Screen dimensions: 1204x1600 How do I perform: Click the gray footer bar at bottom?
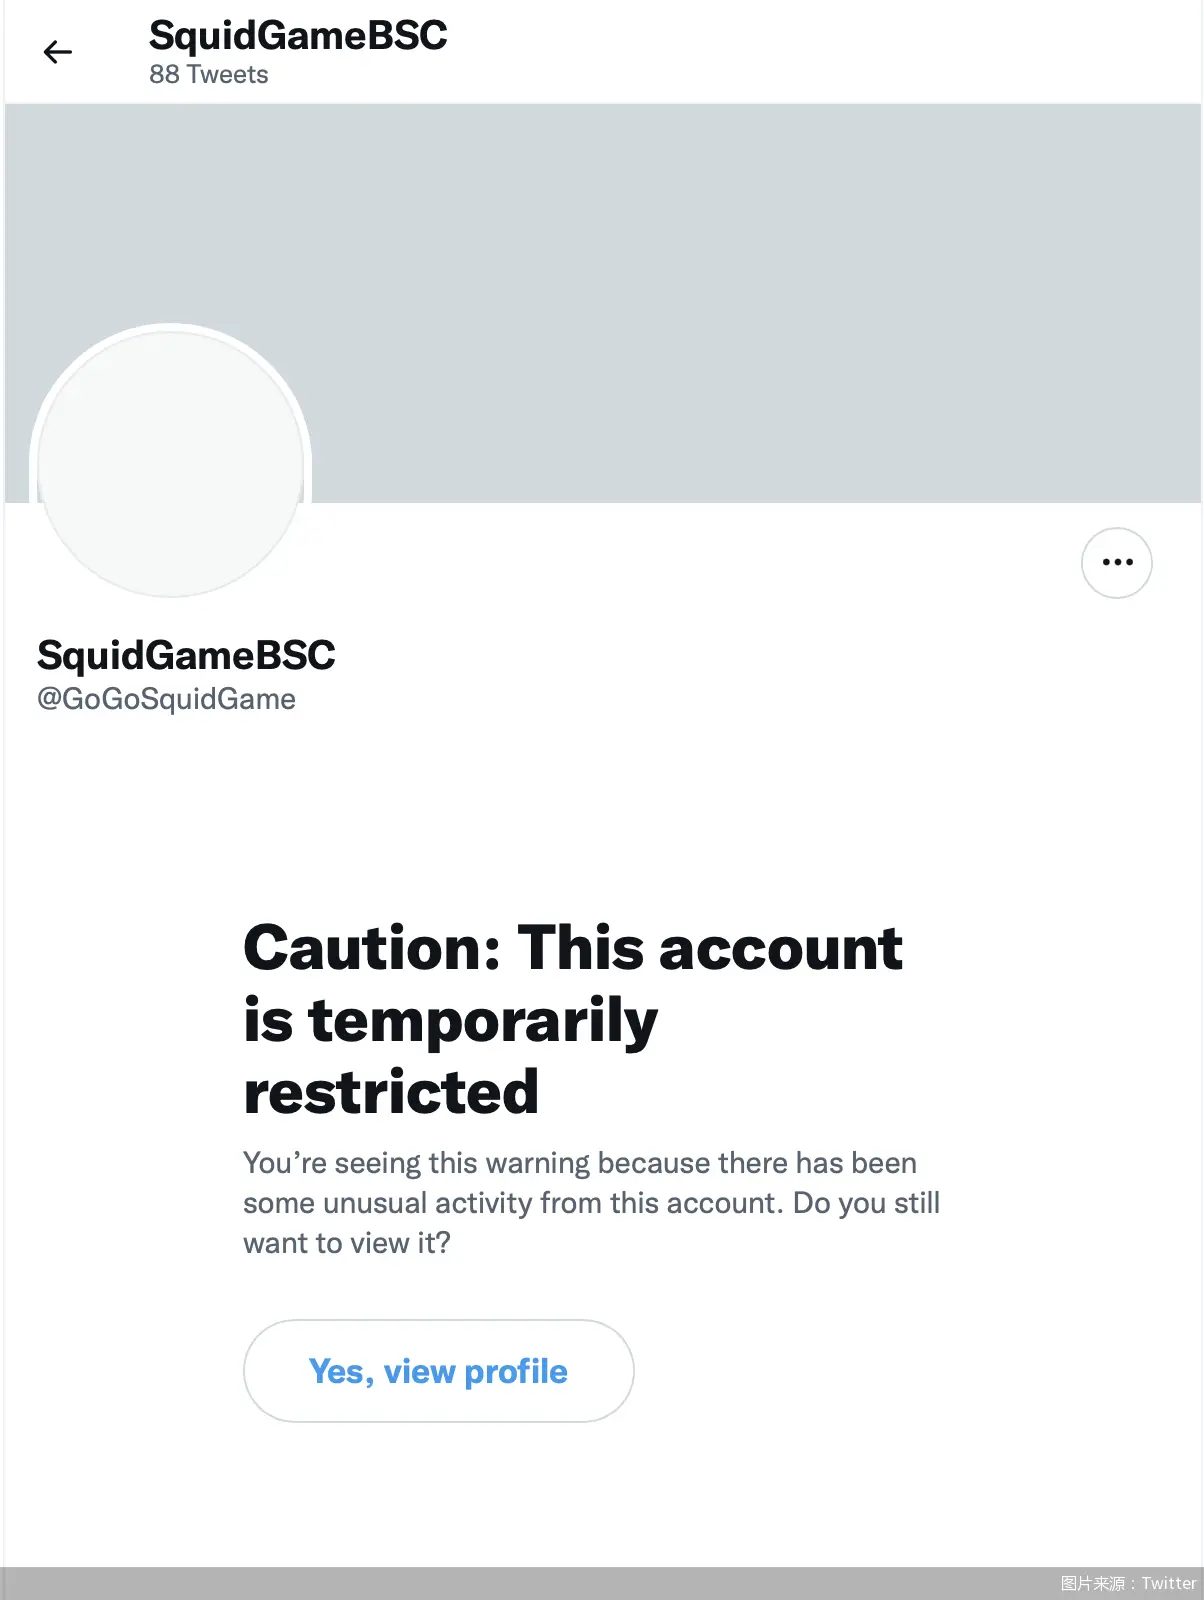[602, 1583]
